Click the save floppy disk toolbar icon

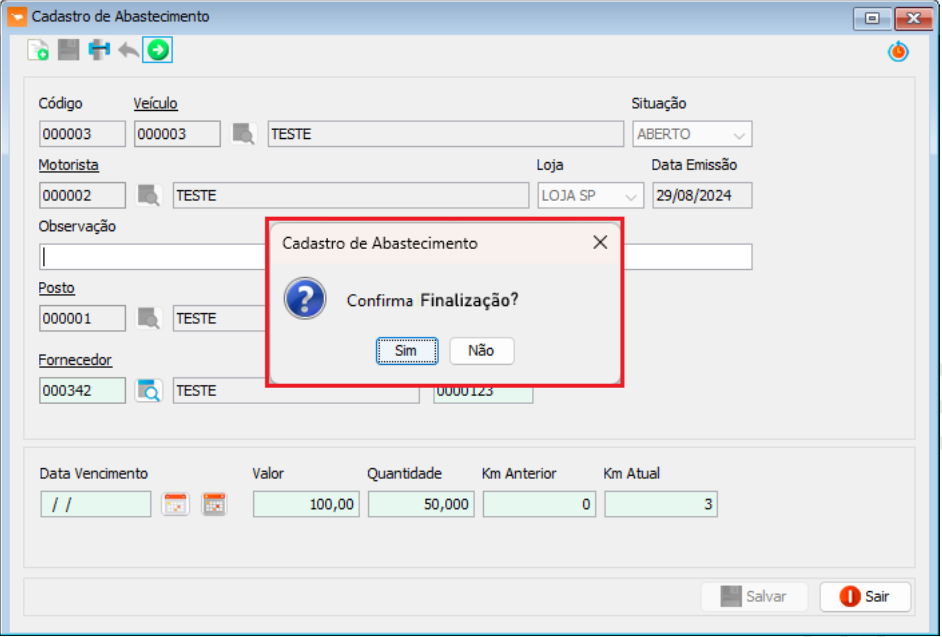click(x=68, y=50)
